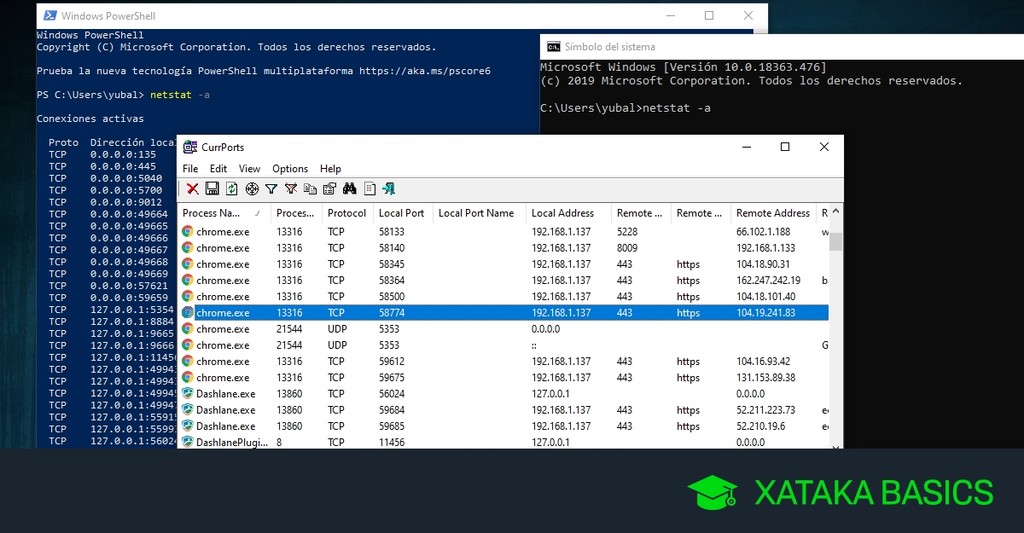
Task: Select remote address 192.168.1.133
Action: [x=766, y=248]
